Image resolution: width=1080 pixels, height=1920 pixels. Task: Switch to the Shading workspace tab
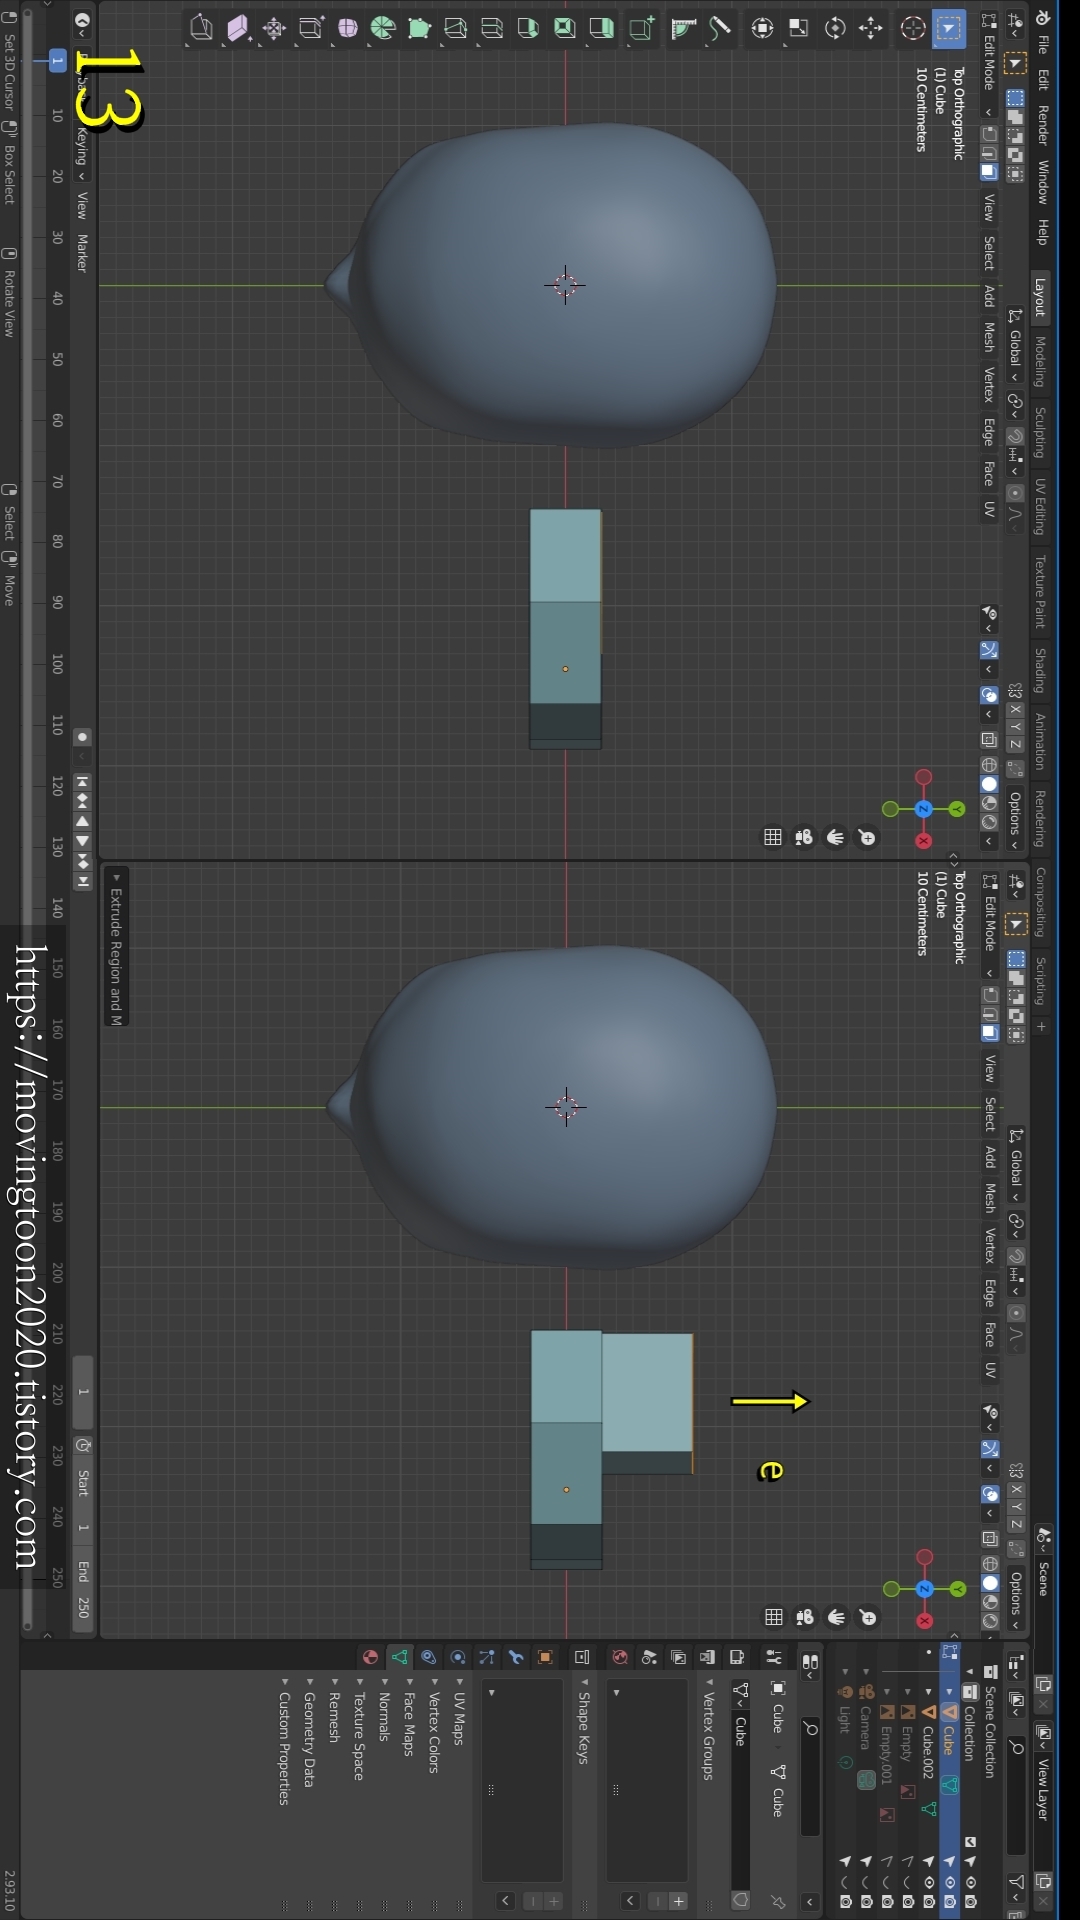1040,670
